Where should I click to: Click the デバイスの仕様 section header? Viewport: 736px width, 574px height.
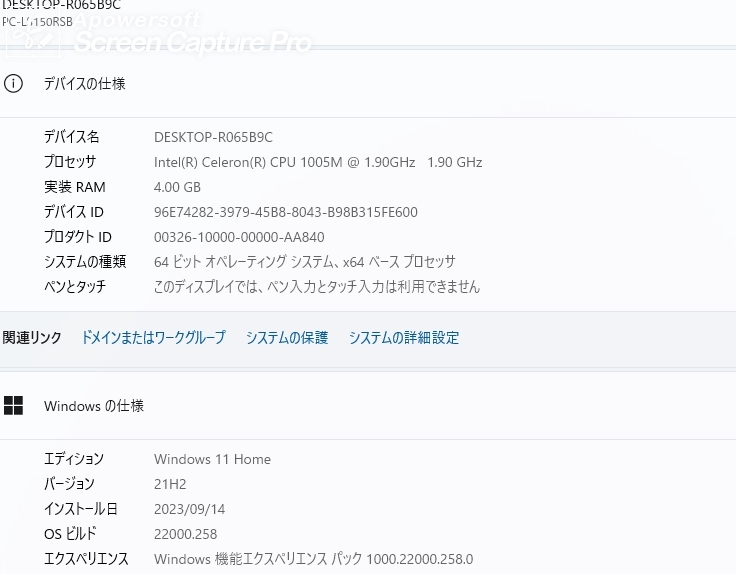point(84,84)
